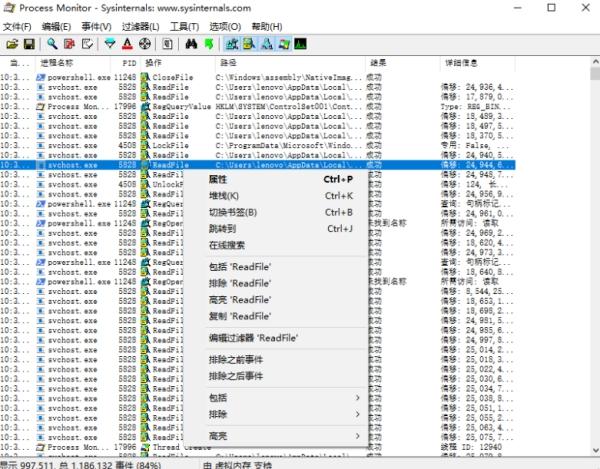Open the 工具(T) menu
600x469 pixels.
coord(184,27)
